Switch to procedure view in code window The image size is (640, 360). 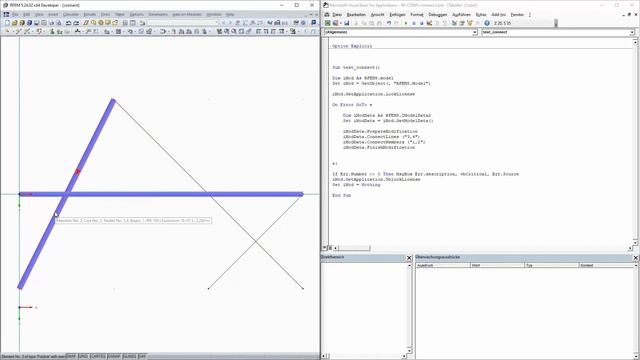325,248
